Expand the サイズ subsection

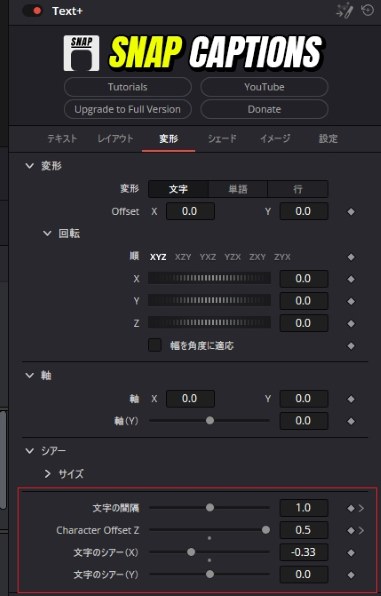[47, 474]
